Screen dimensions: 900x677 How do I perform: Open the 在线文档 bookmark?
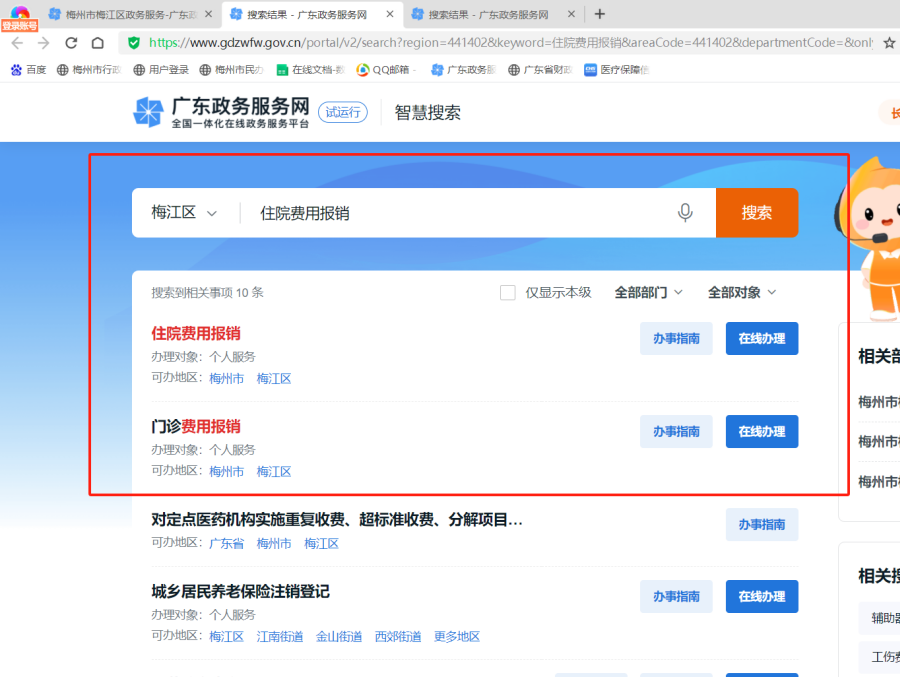click(x=311, y=69)
